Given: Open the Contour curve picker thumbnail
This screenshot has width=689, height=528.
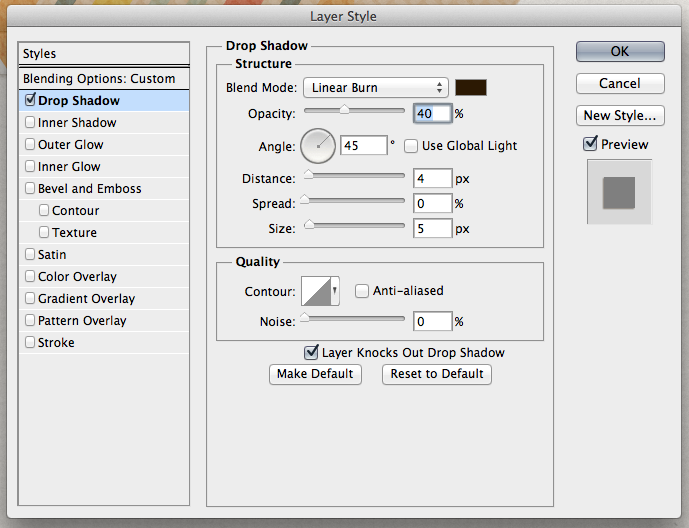Looking at the screenshot, I should tap(315, 291).
